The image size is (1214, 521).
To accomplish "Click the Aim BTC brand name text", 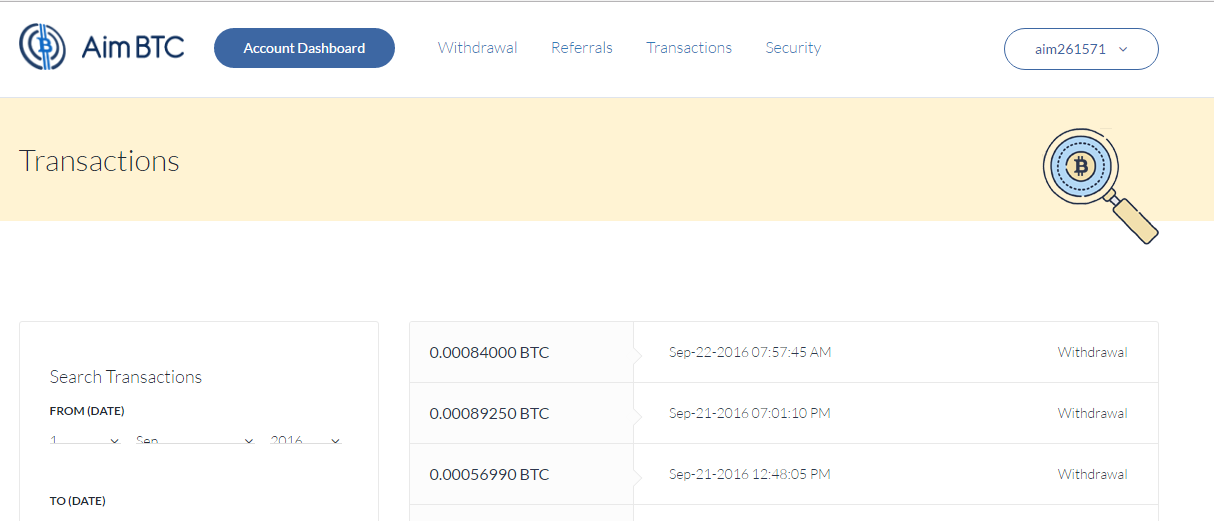I will click(x=133, y=48).
